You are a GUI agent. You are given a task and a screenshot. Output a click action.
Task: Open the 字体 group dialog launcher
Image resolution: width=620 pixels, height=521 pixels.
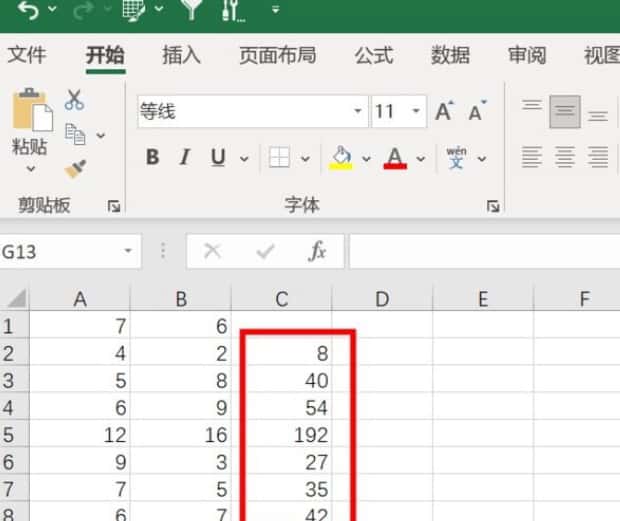[x=493, y=206]
